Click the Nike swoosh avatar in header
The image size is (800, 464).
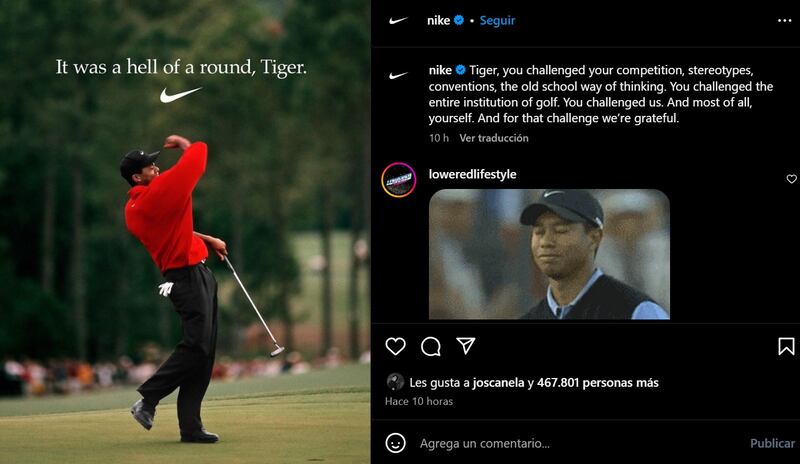[x=398, y=20]
